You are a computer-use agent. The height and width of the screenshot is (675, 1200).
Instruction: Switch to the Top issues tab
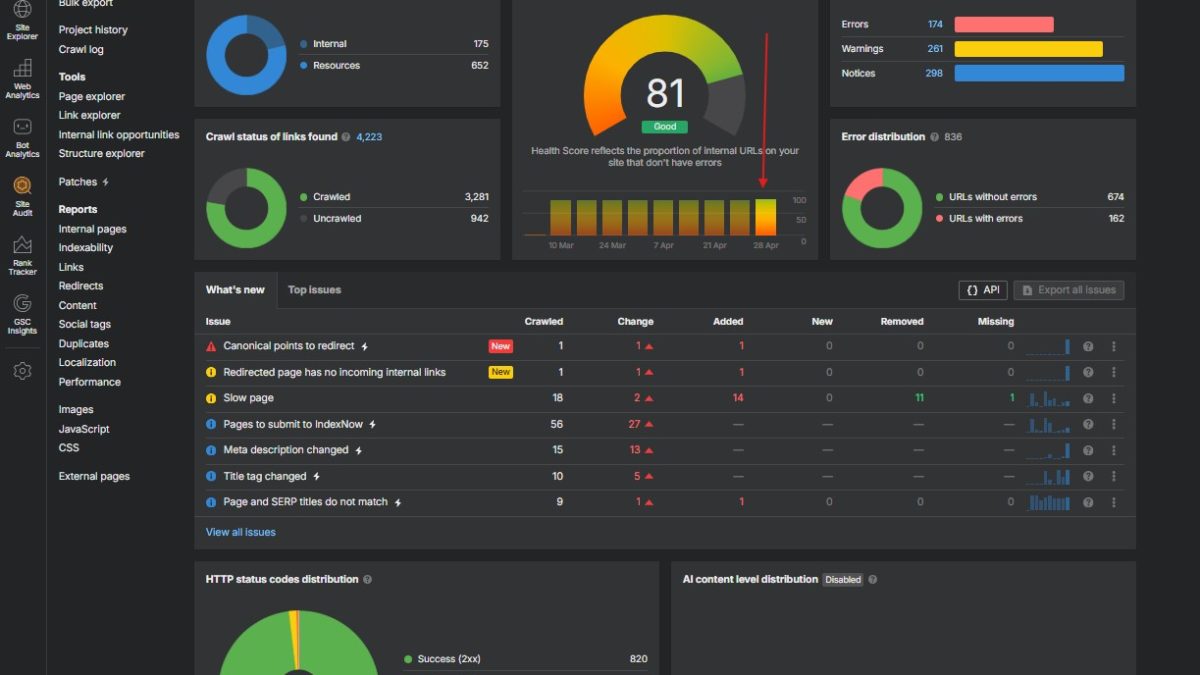pos(314,290)
